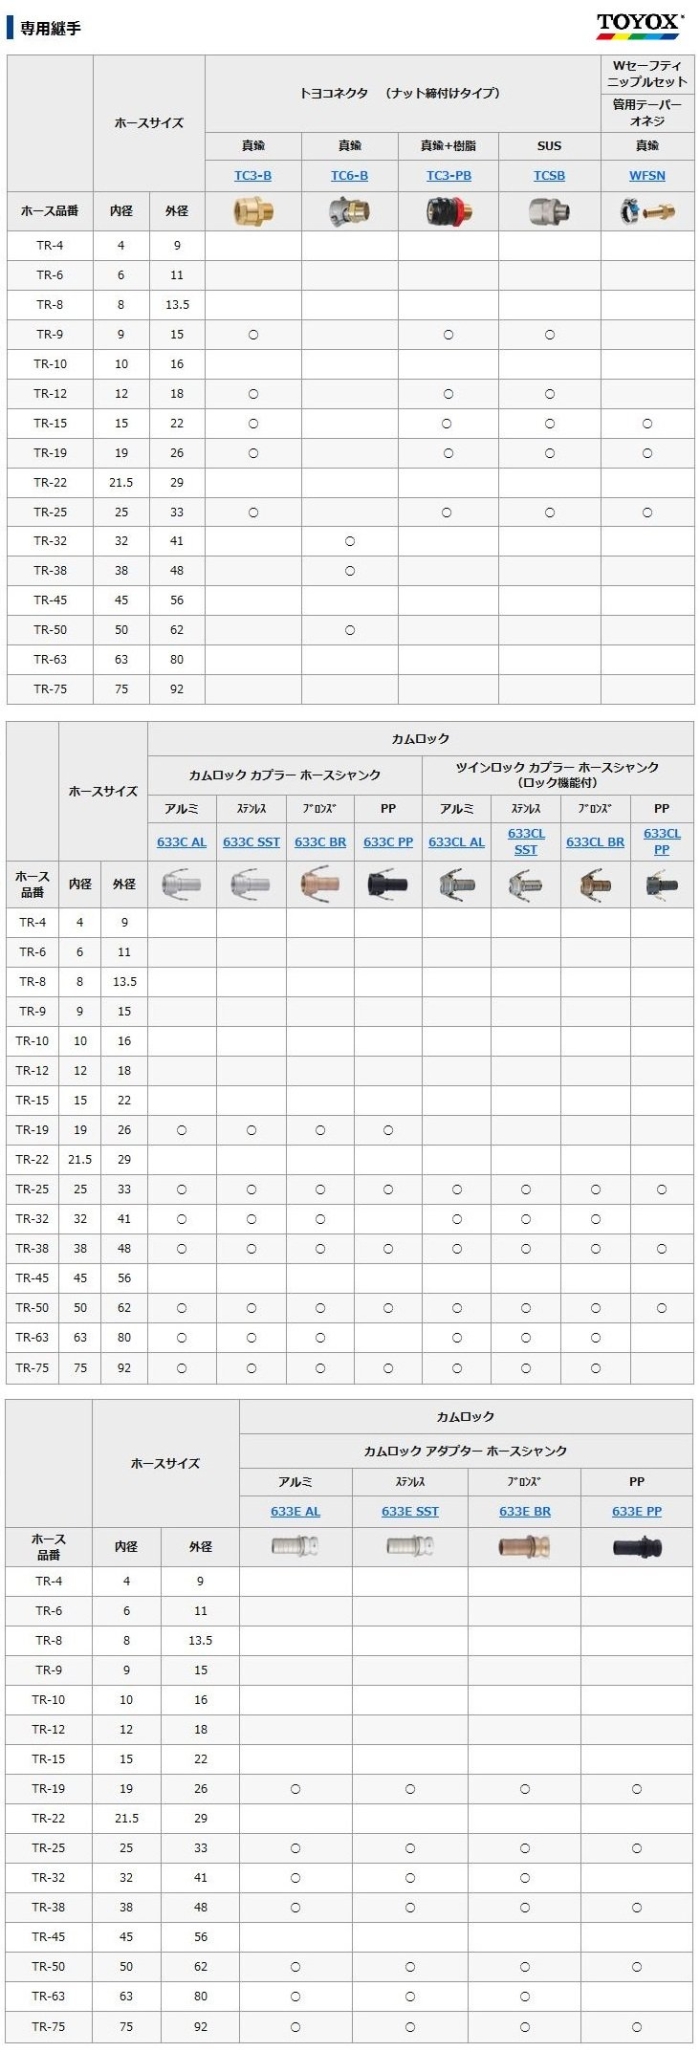This screenshot has height=2052, width=700.
Task: Click the TC6-B connector product image
Action: [x=349, y=211]
